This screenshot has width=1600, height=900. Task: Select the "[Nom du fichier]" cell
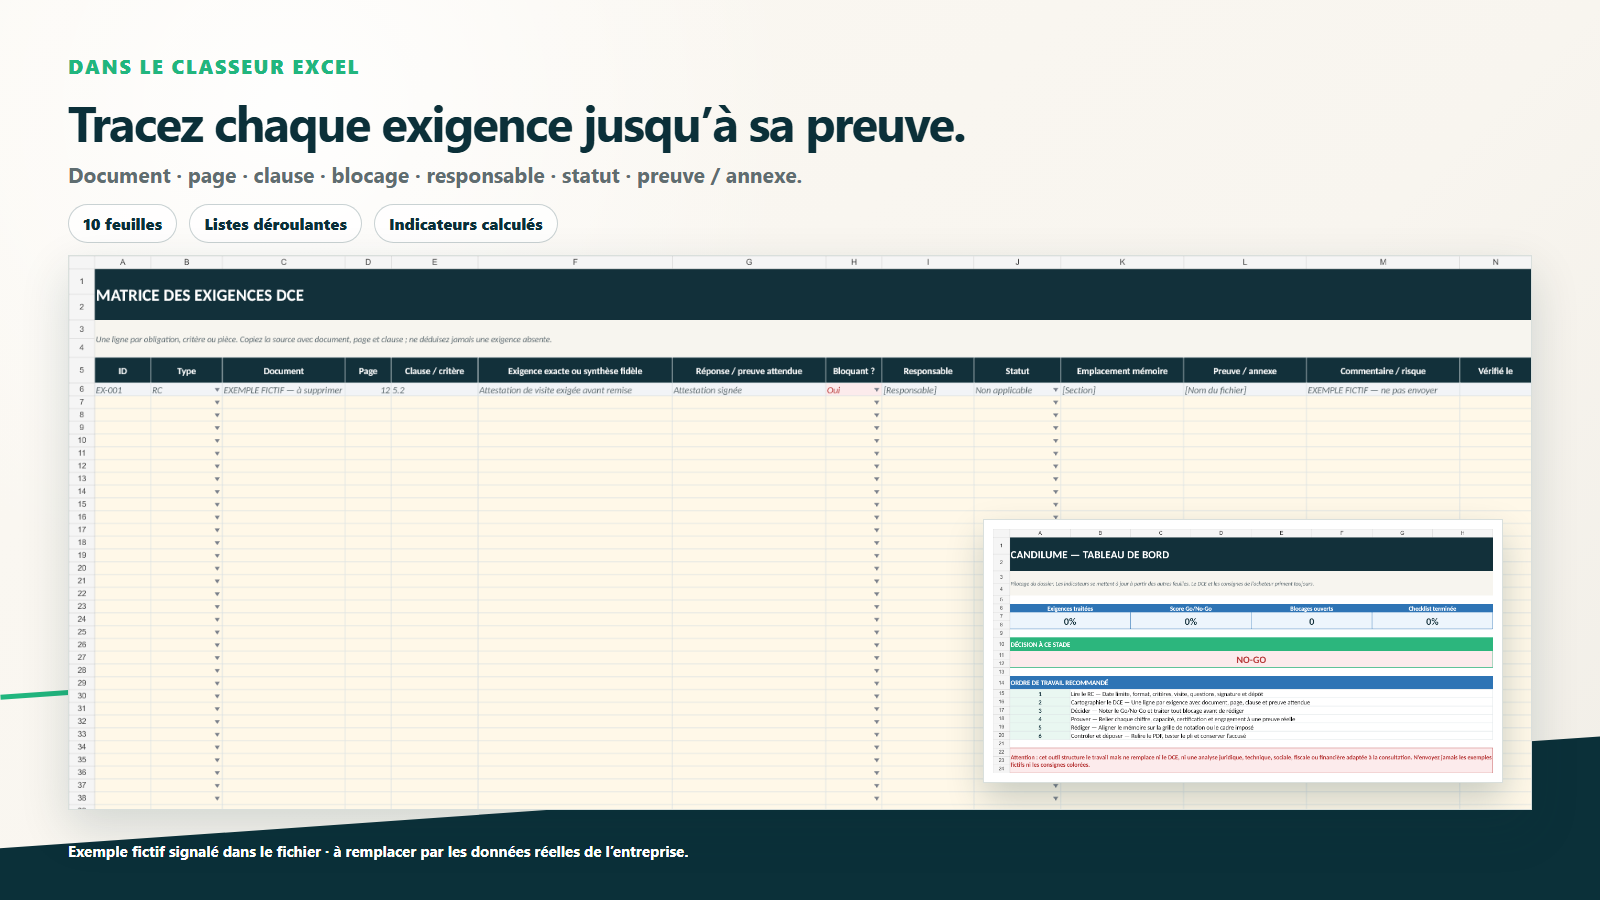coord(1245,390)
